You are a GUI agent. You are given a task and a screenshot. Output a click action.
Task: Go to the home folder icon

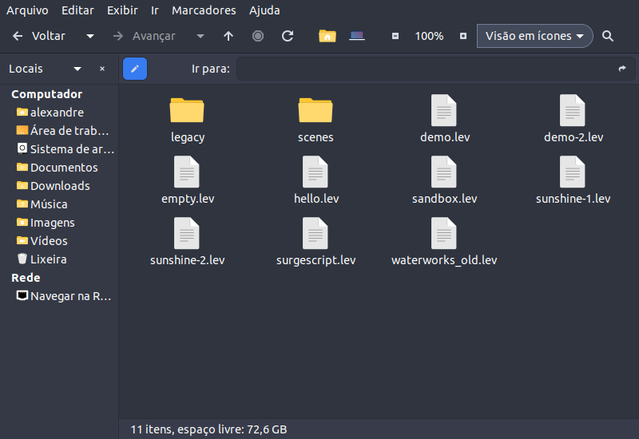(327, 36)
